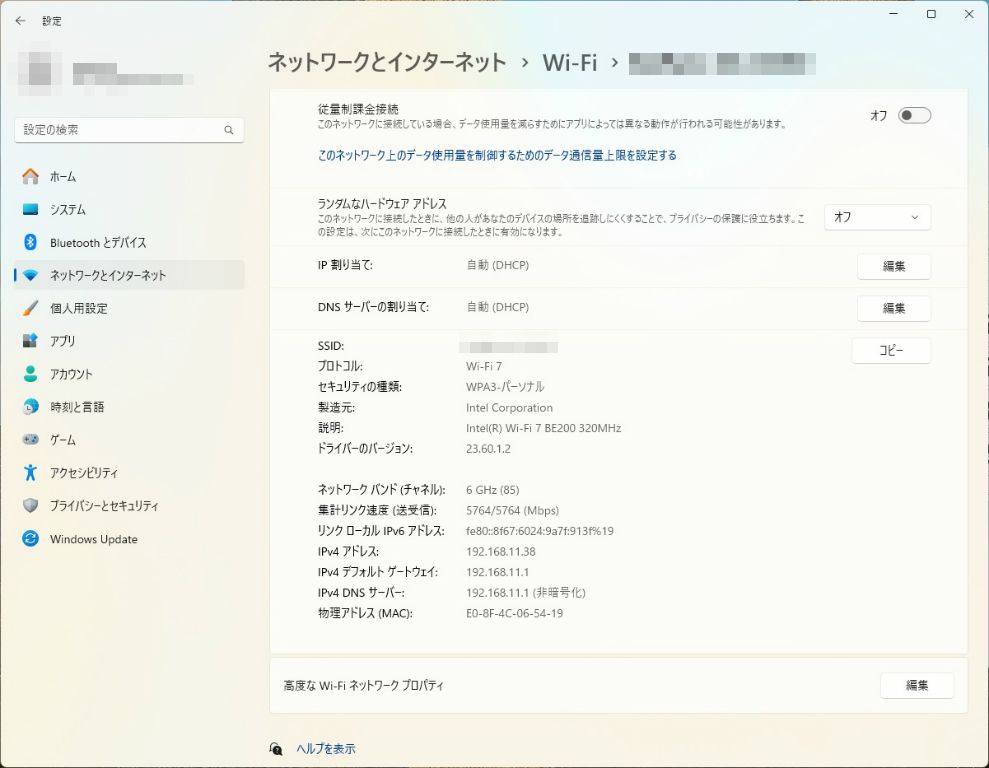Click the IPv4 address value 192.168.11.38

tap(501, 552)
